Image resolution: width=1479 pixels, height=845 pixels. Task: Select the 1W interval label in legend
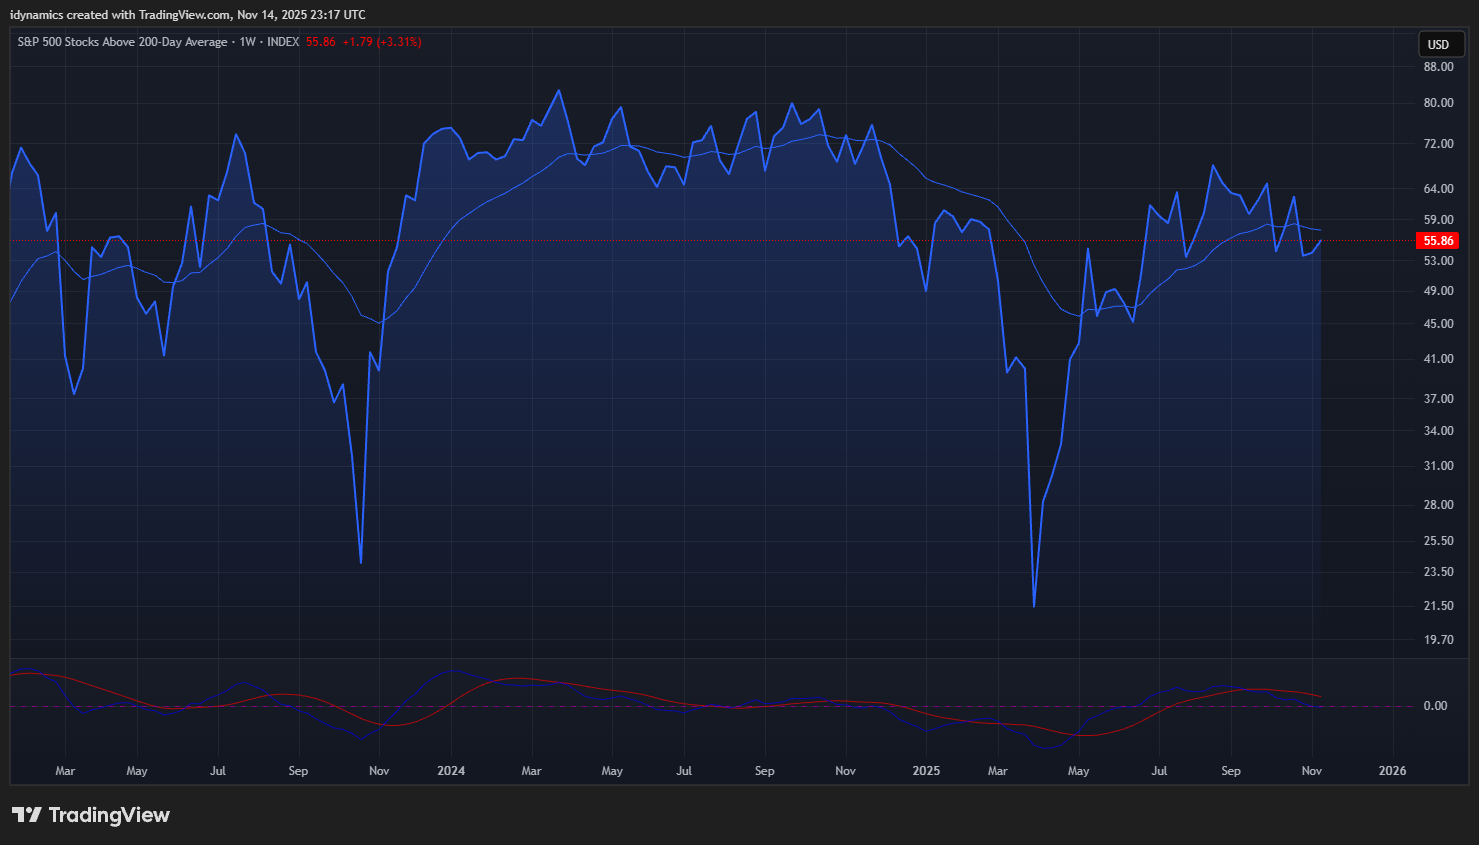247,42
